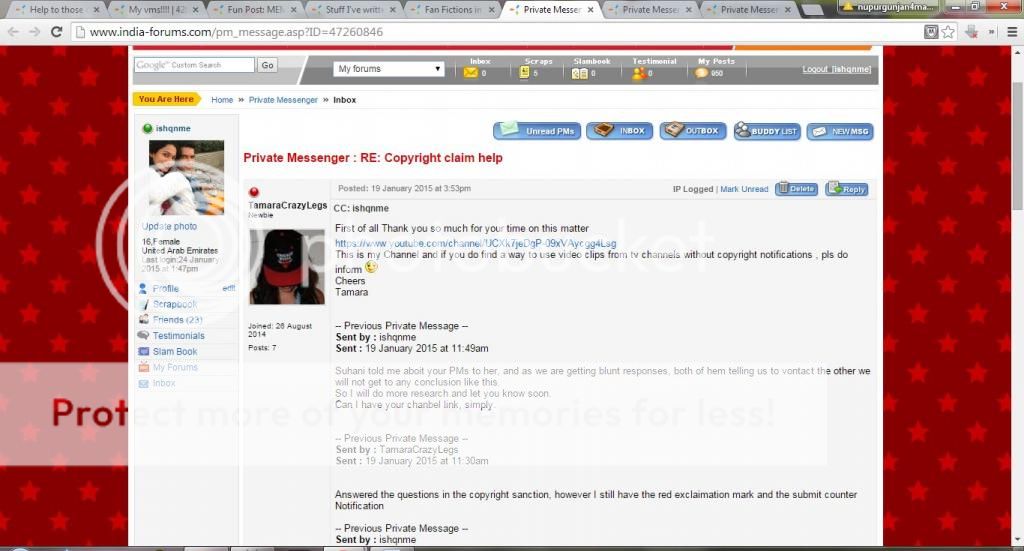Click the Slambook icon in header
The width and height of the screenshot is (1024, 551).
(579, 73)
